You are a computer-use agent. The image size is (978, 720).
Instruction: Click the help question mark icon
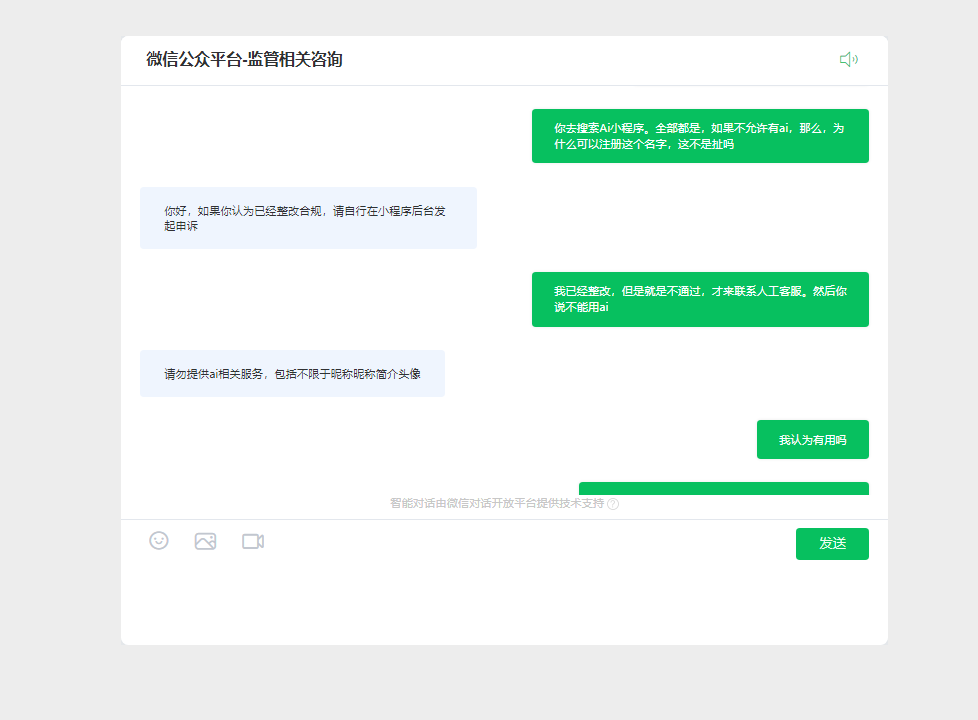coord(613,504)
